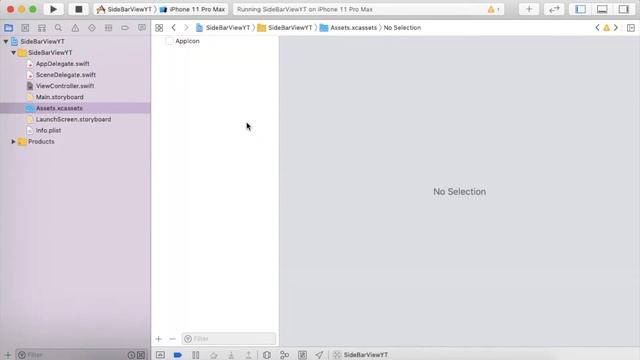Hide the debug area from the debug bar
Screen dimensions: 640x360
160,355
